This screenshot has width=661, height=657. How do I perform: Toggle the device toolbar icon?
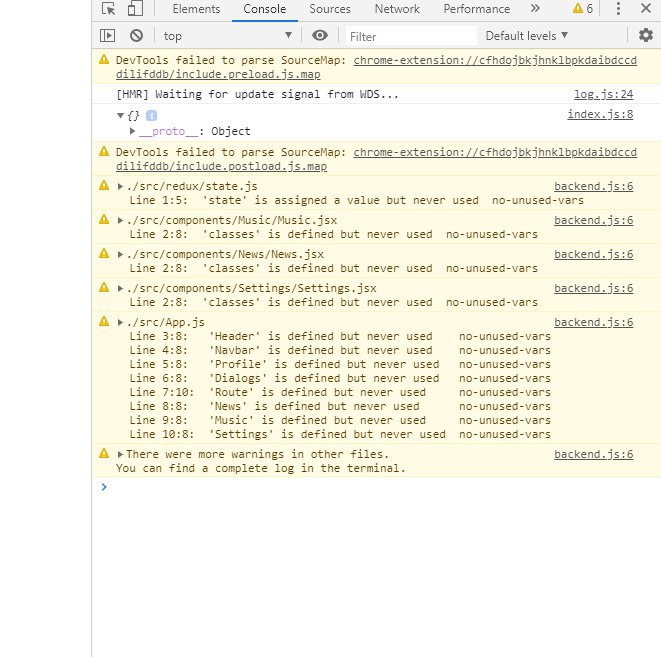135,8
